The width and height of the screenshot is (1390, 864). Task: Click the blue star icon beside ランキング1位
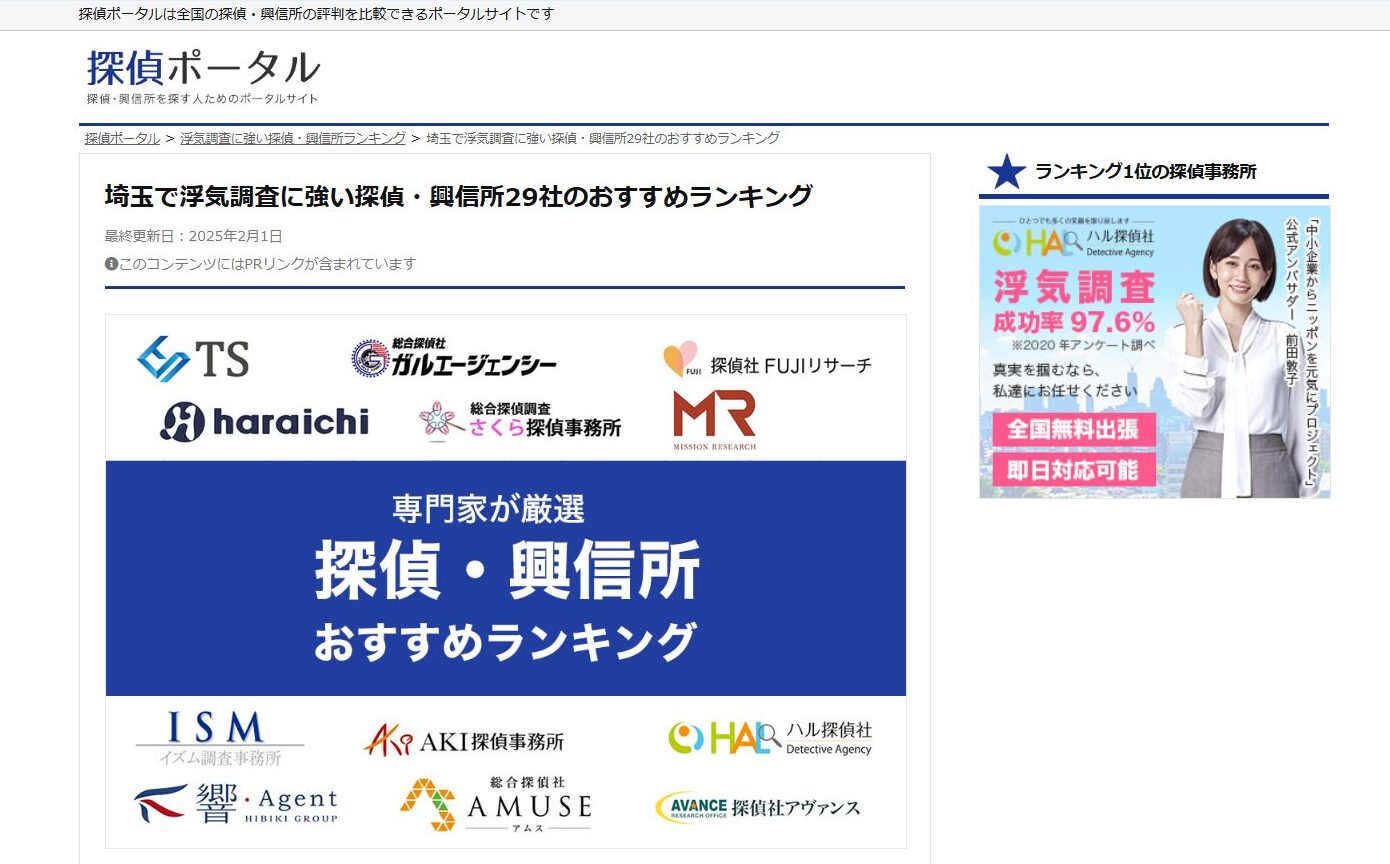(x=1006, y=171)
